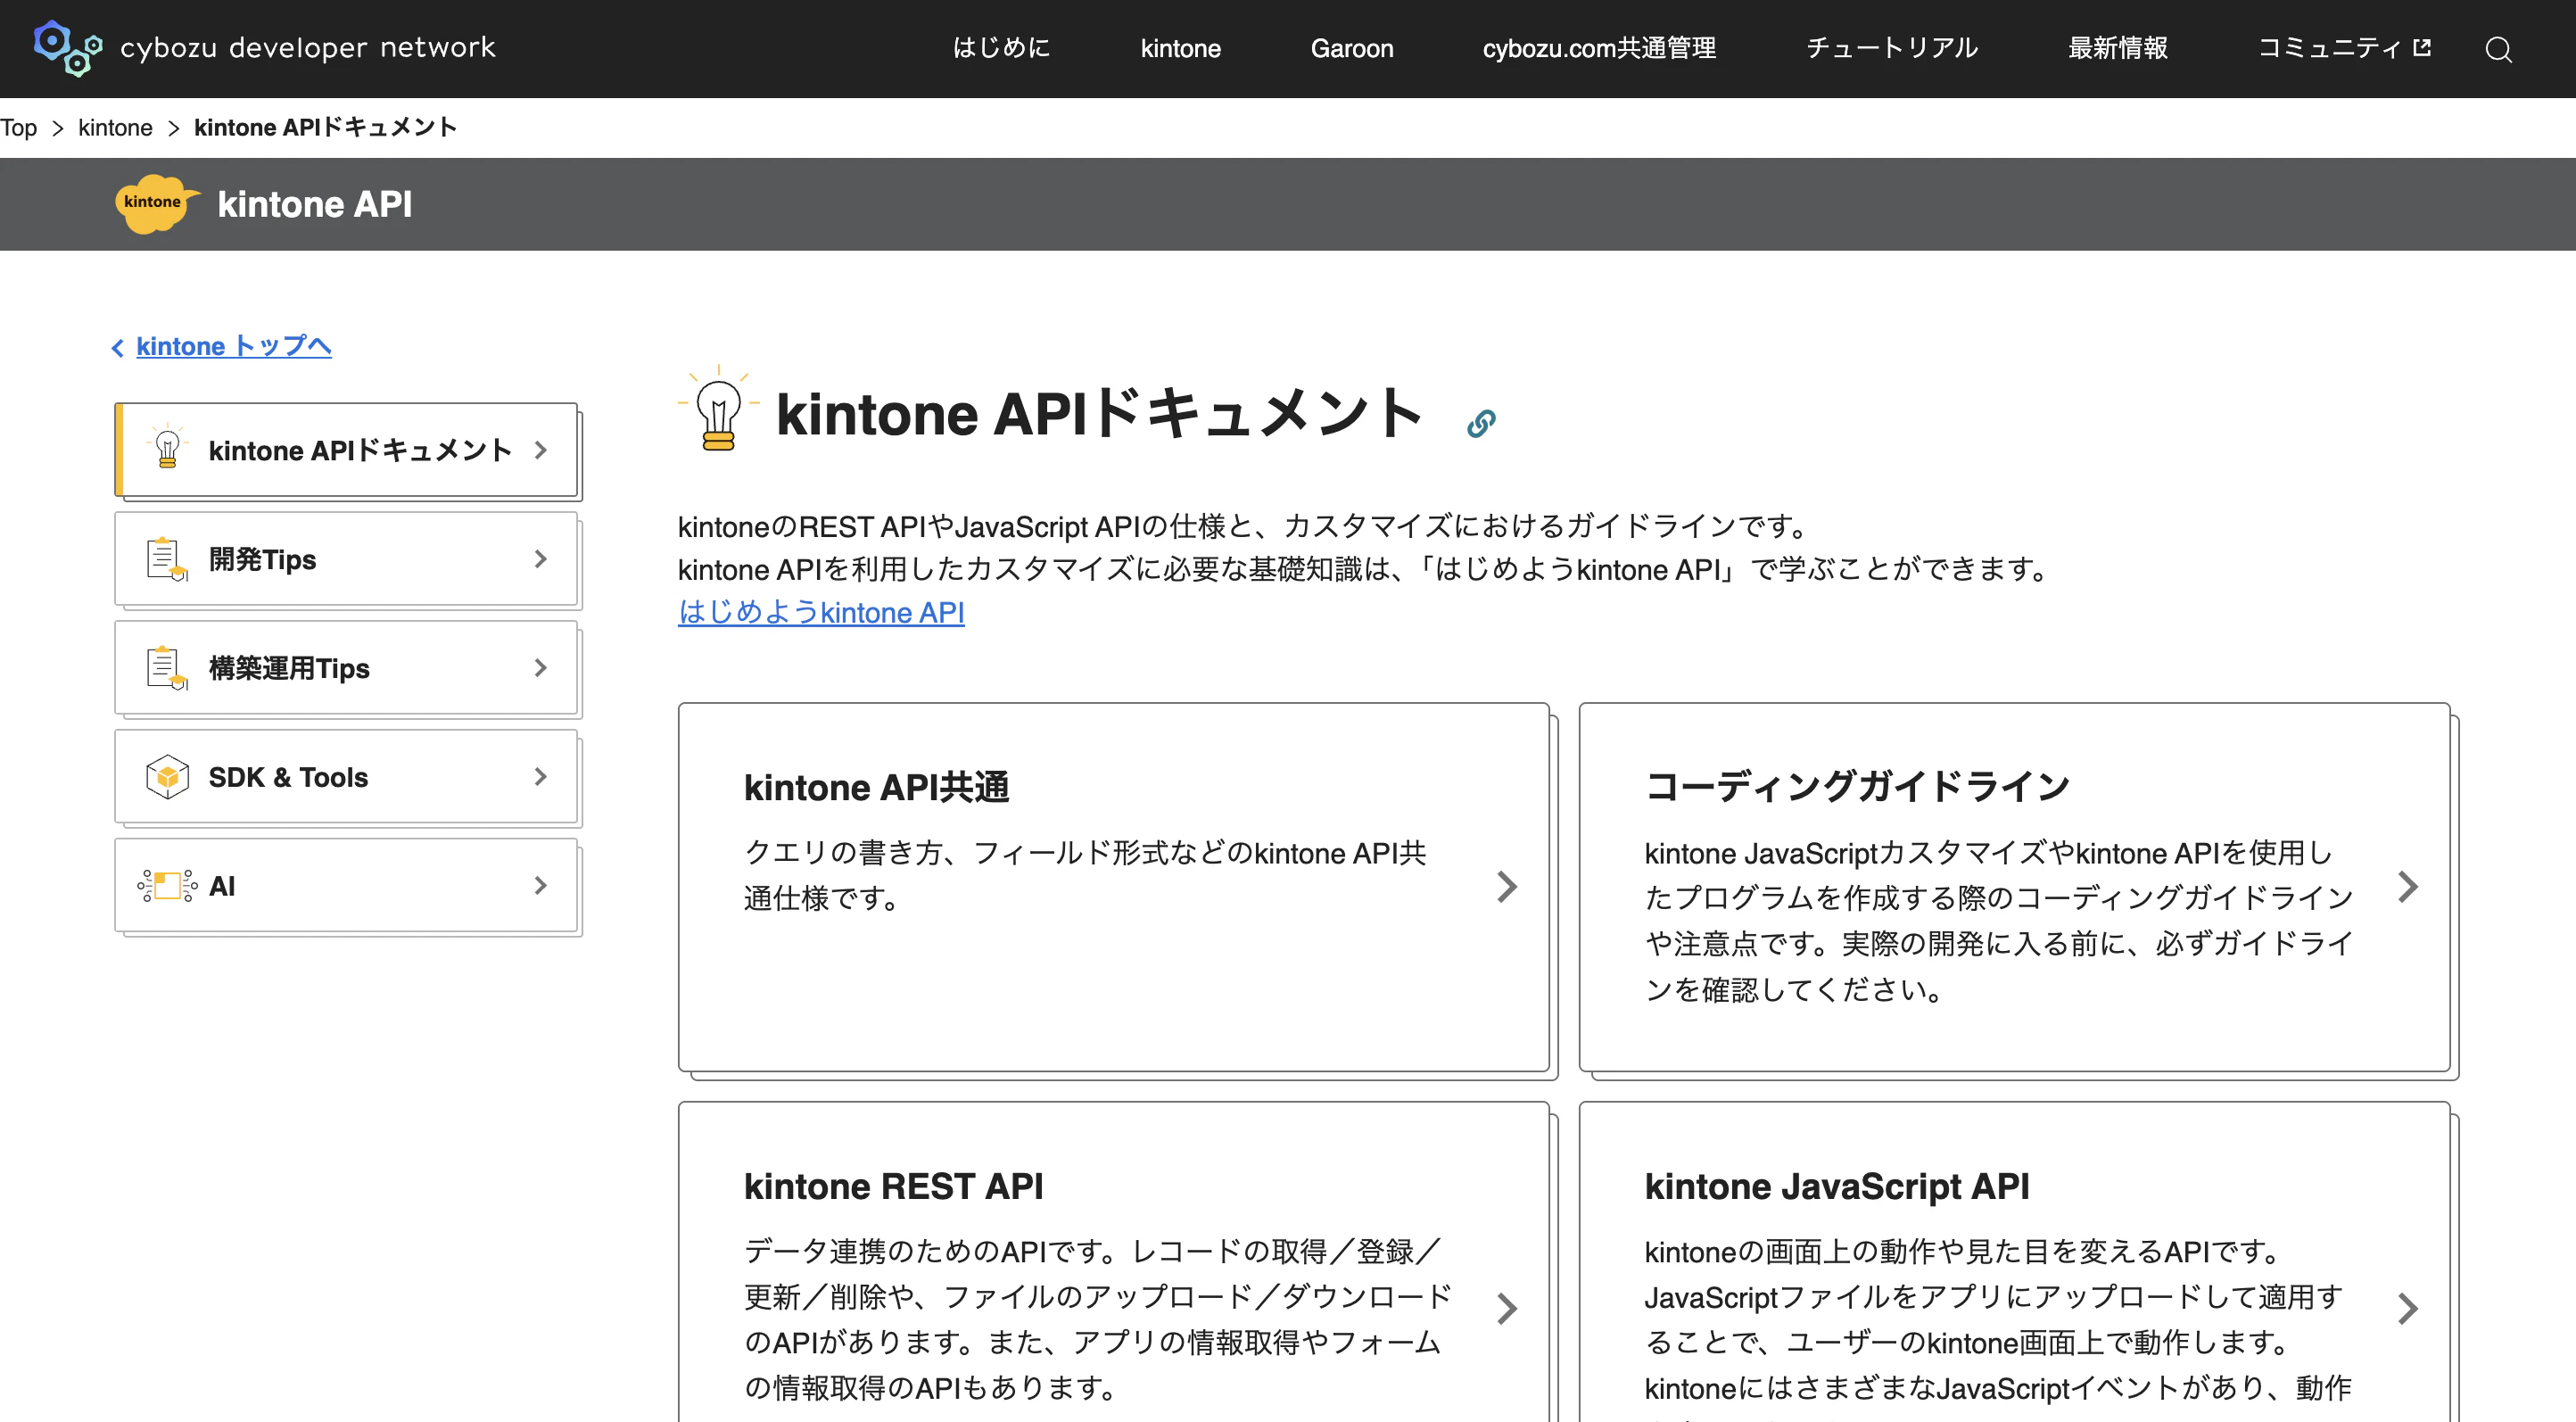The image size is (2576, 1422).
Task: Click the clipboard icon for 開発Tips
Action: 165,559
